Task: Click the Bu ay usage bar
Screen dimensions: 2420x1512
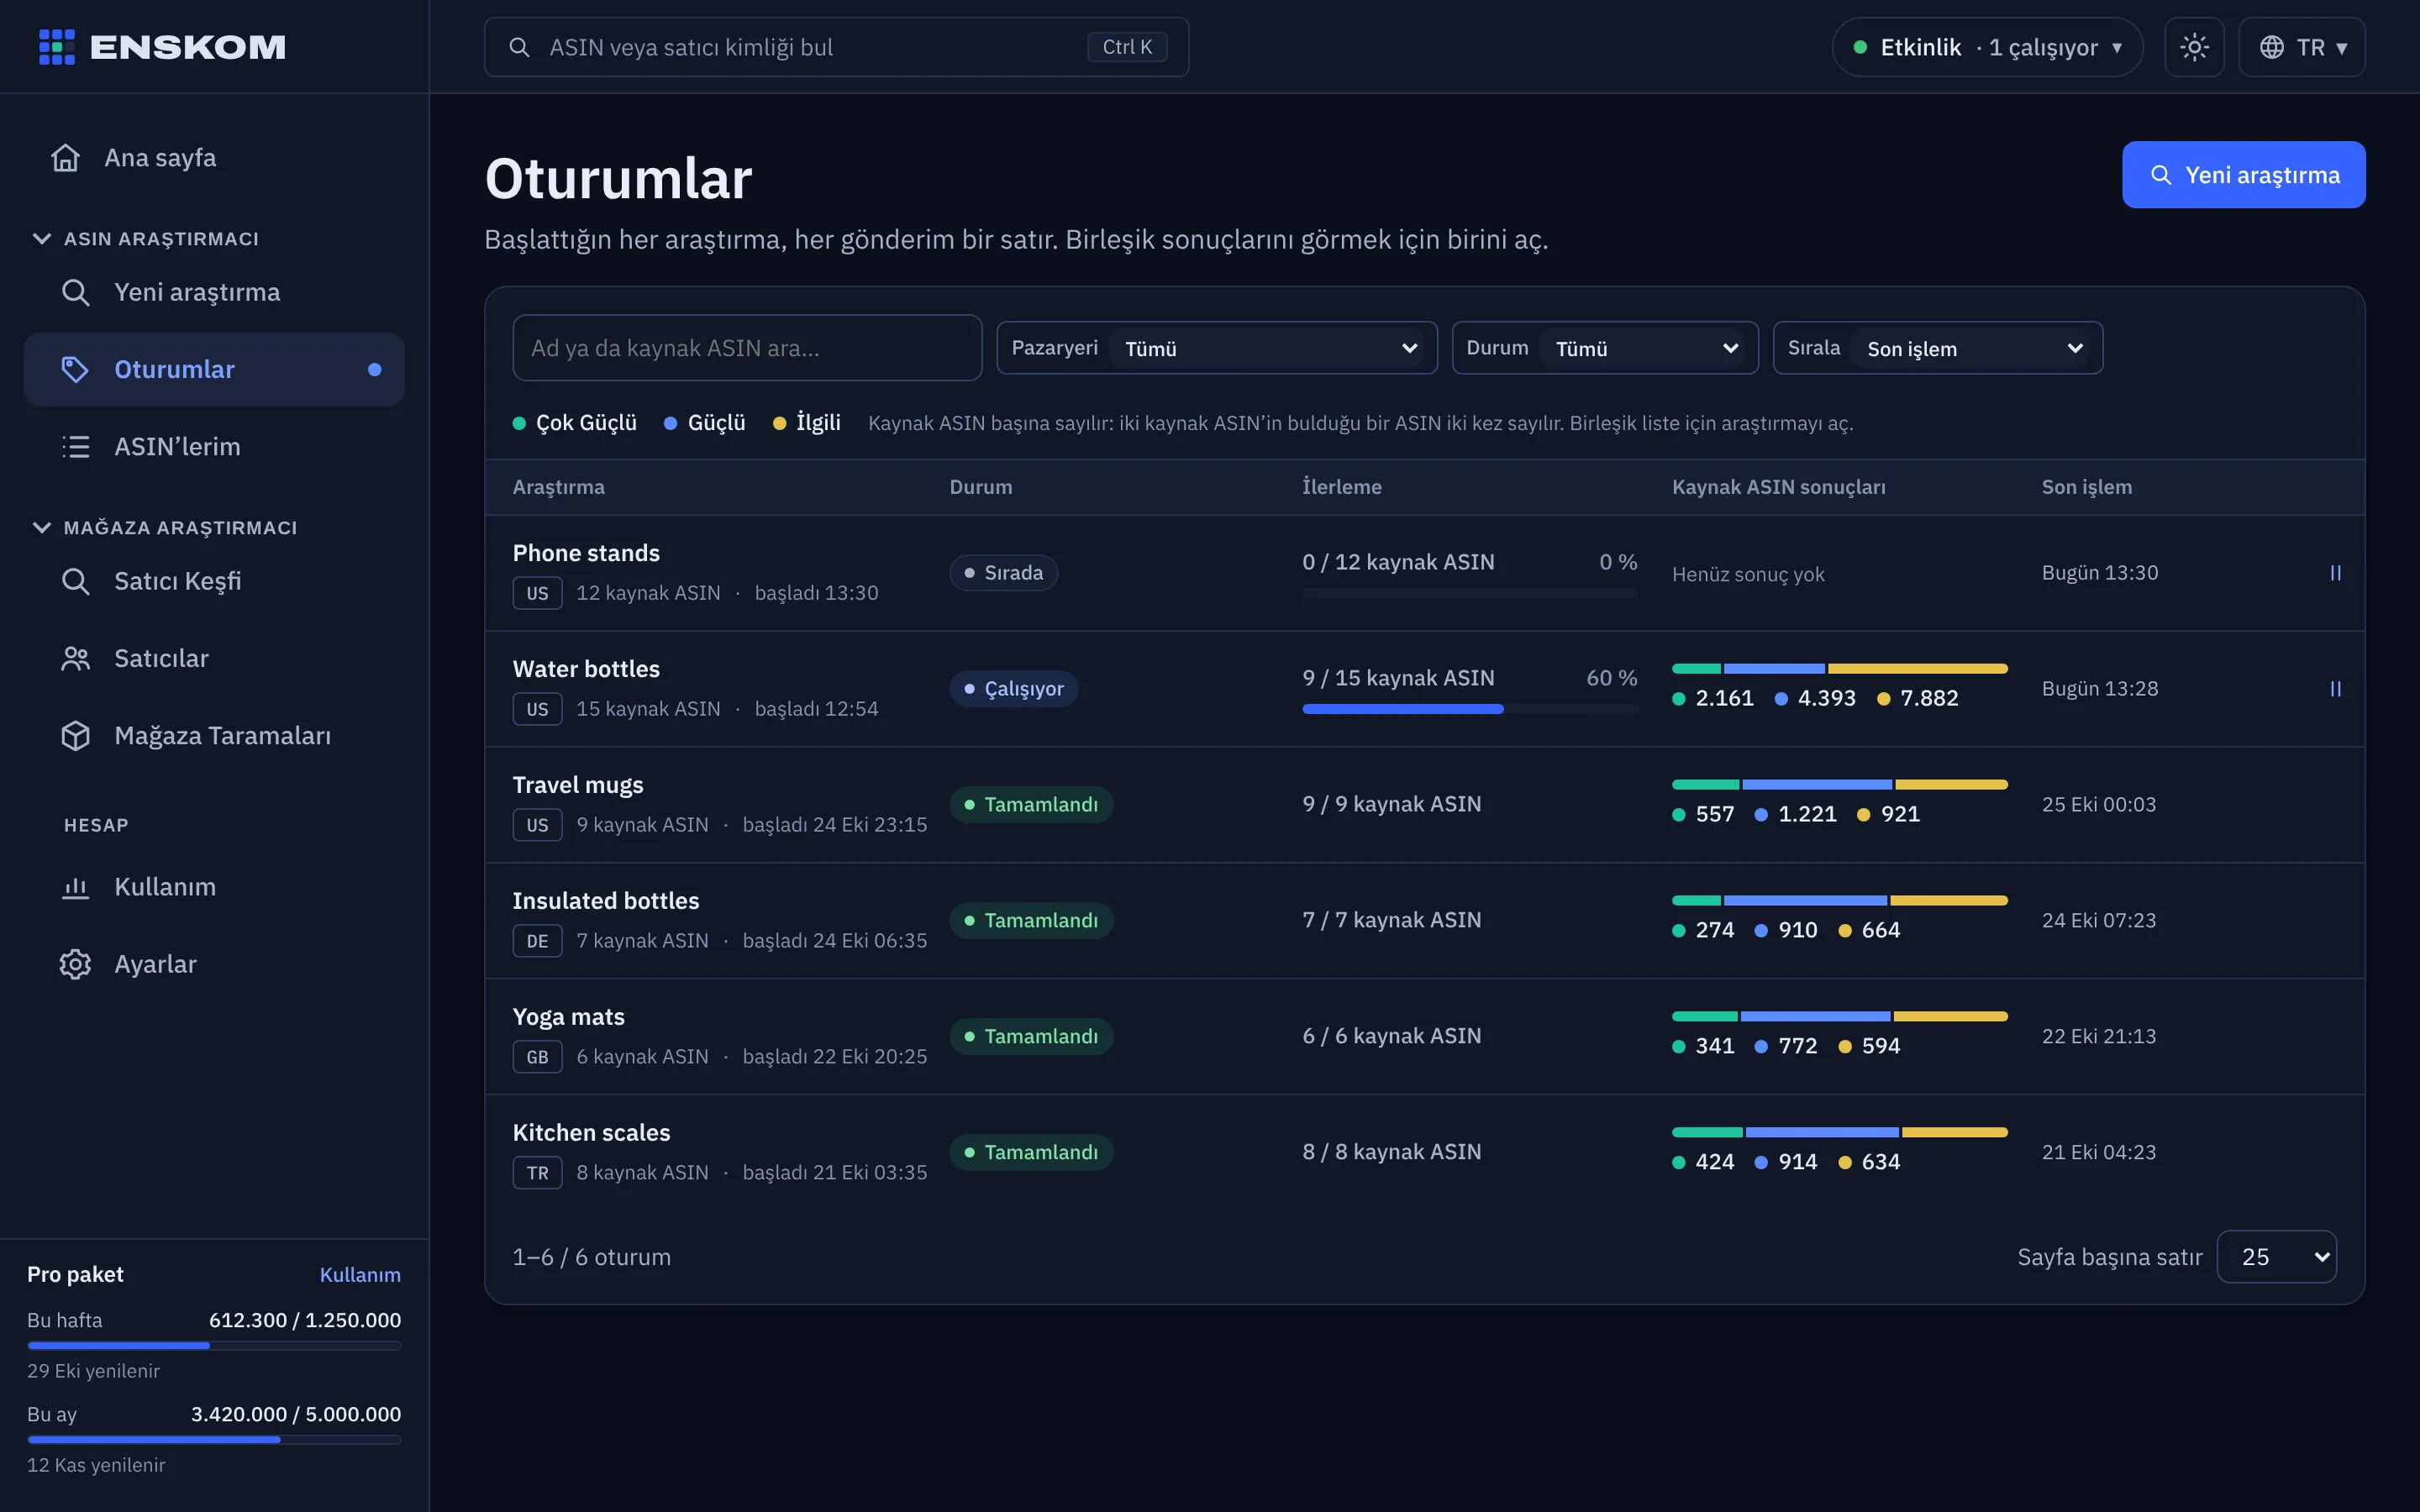Action: (x=214, y=1440)
